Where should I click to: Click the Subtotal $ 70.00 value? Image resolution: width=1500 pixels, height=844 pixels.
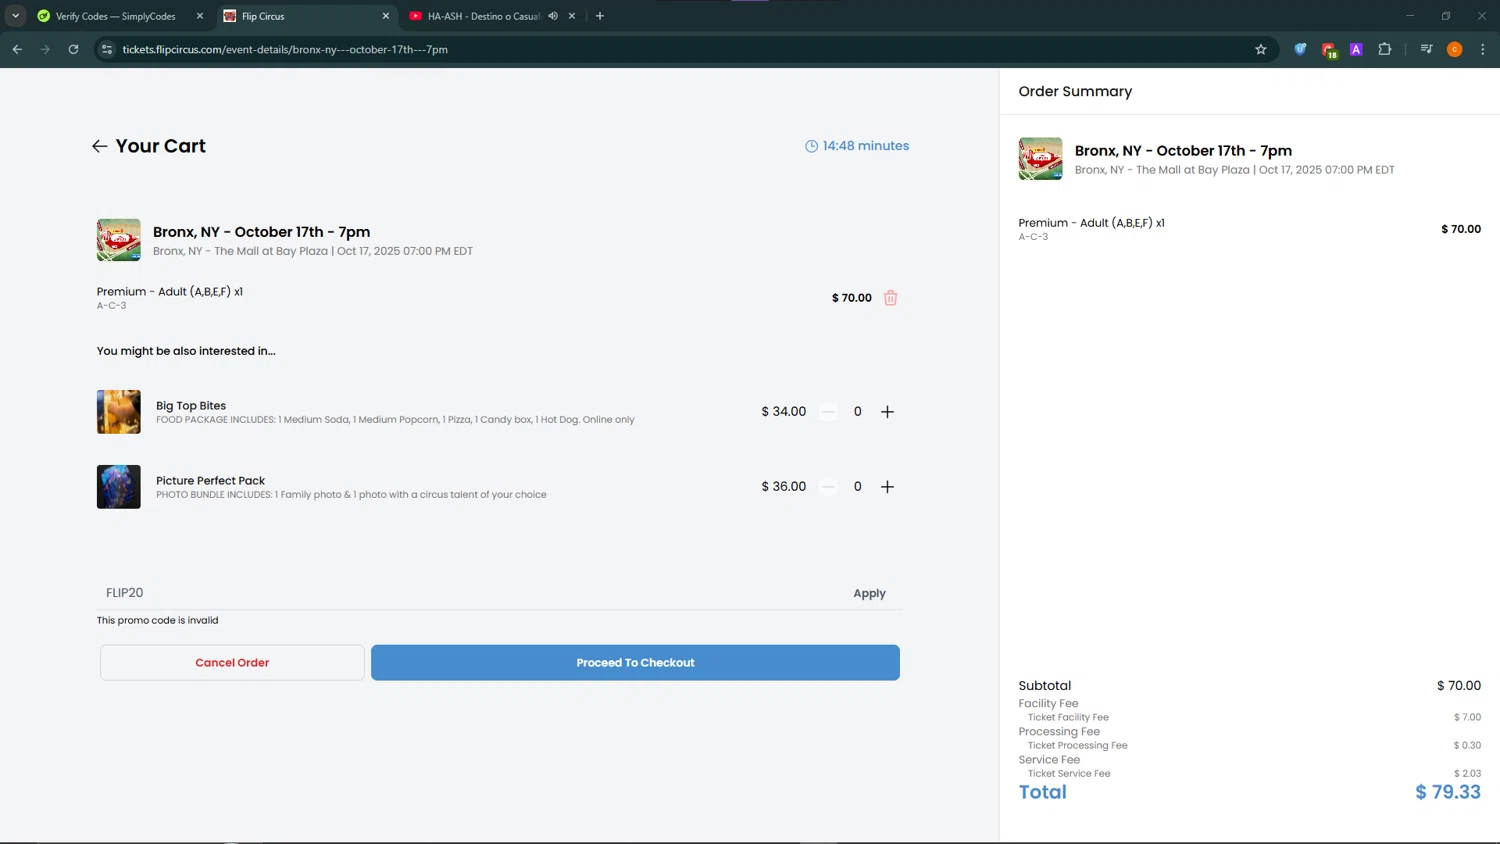(x=1459, y=686)
